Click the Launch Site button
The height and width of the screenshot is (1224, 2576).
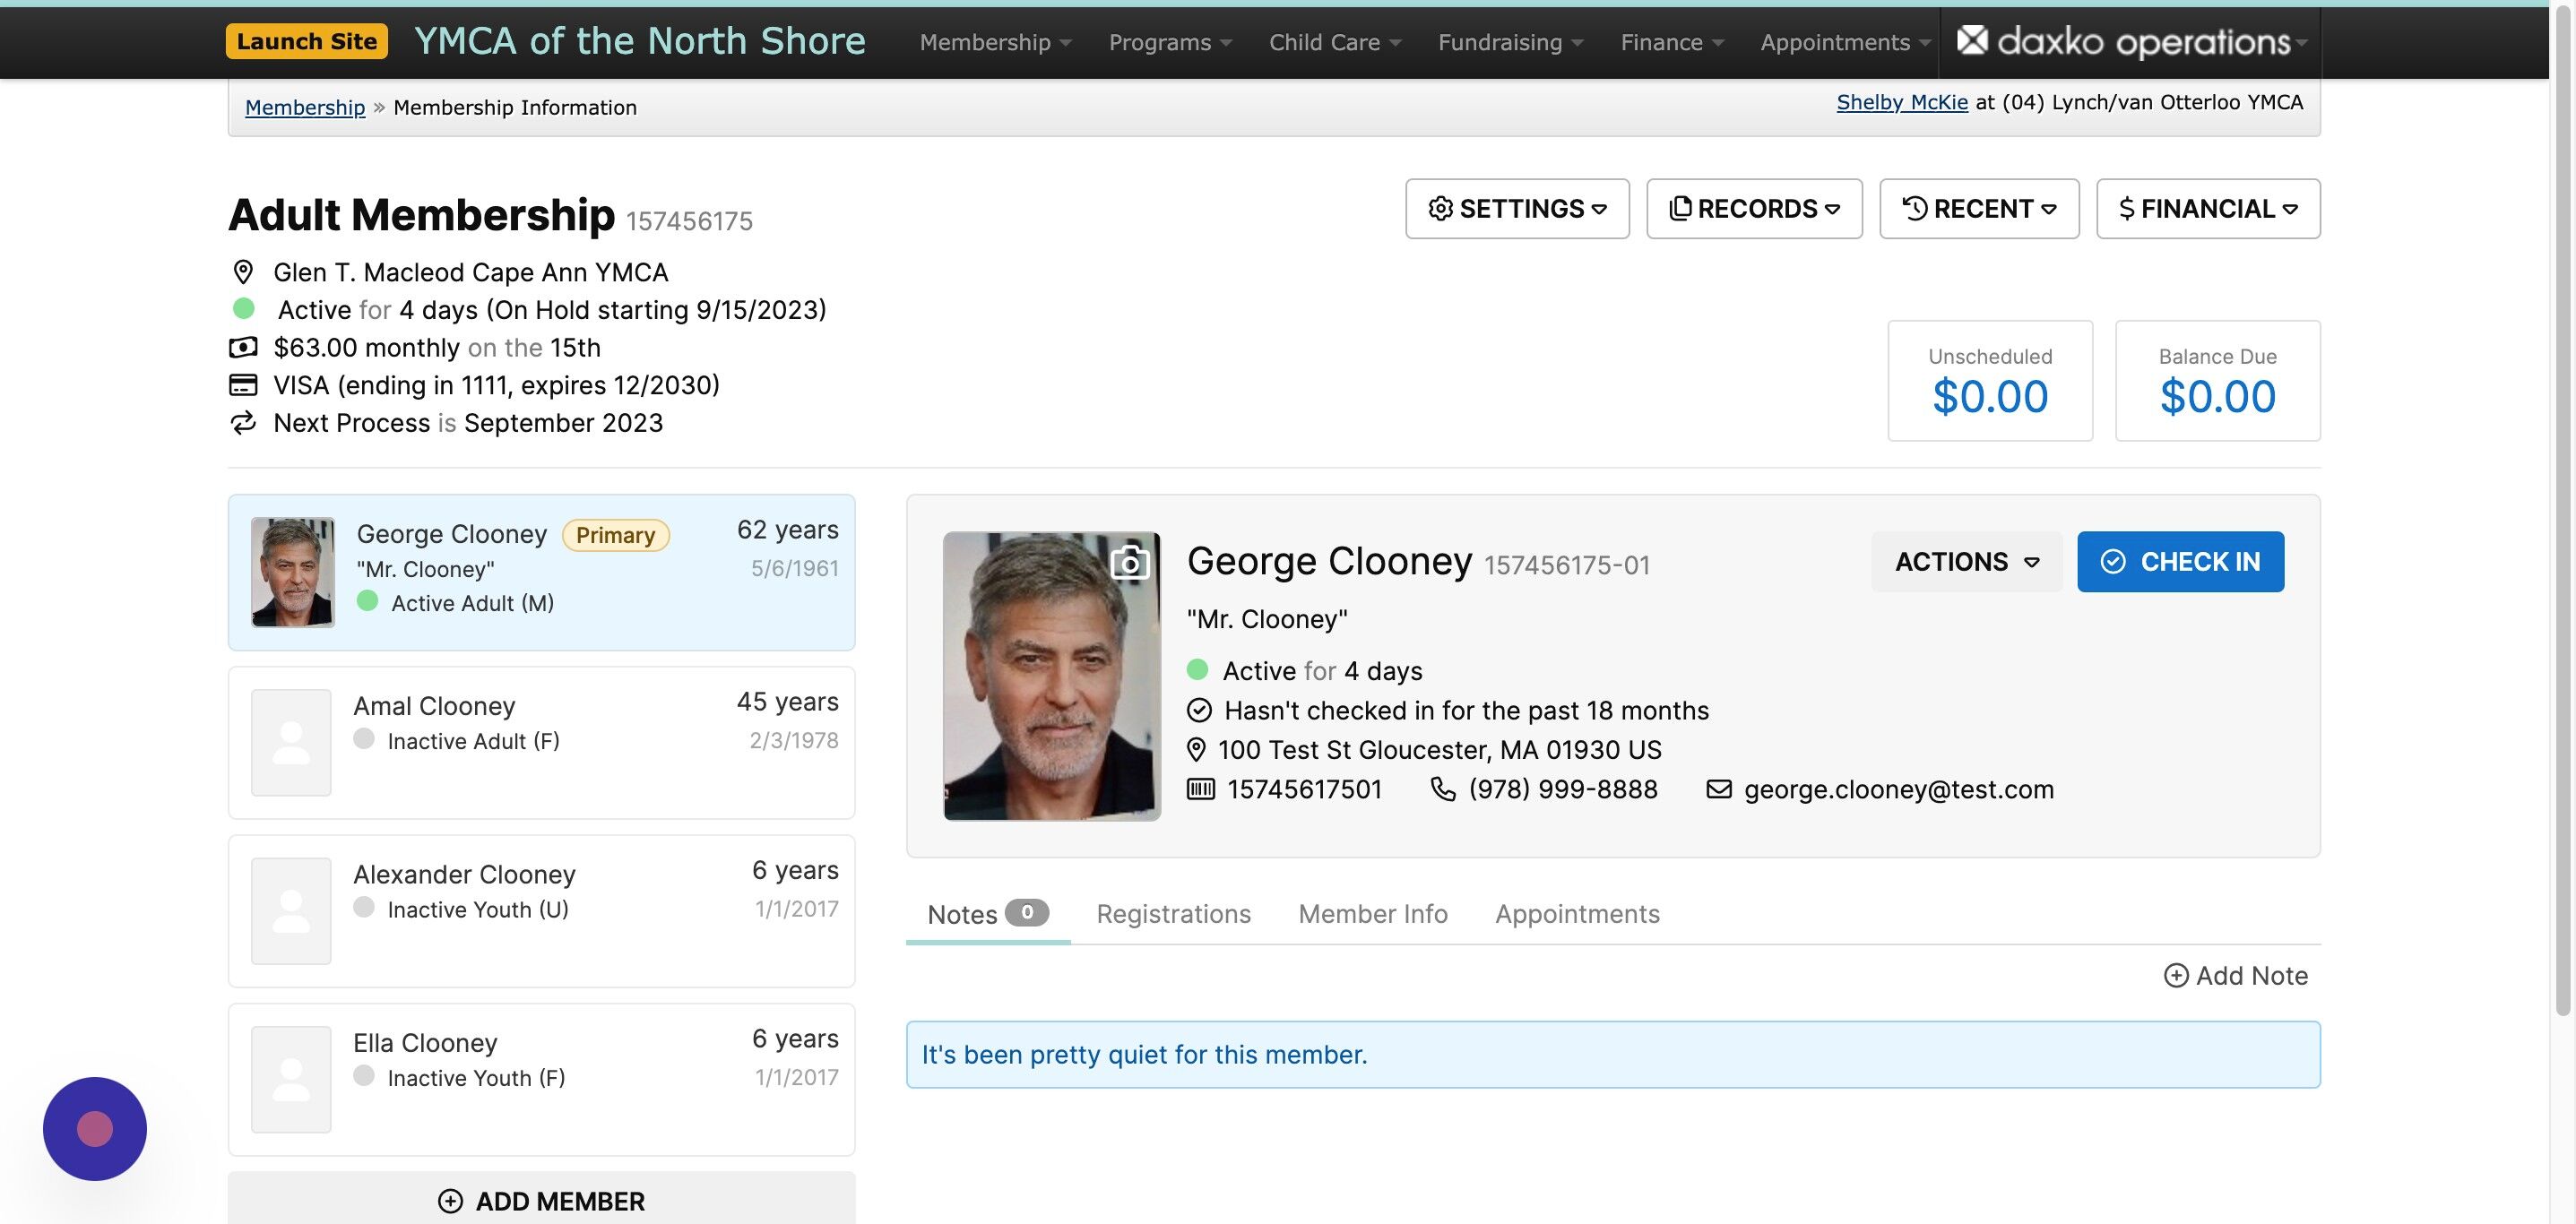coord(307,41)
